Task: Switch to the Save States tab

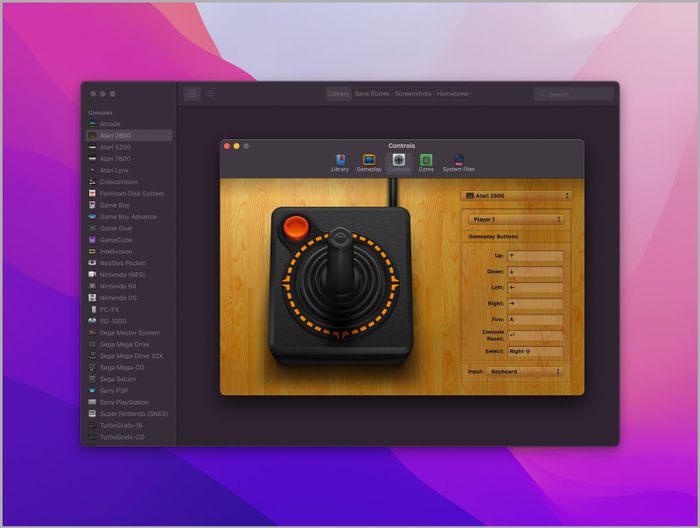Action: click(x=372, y=94)
